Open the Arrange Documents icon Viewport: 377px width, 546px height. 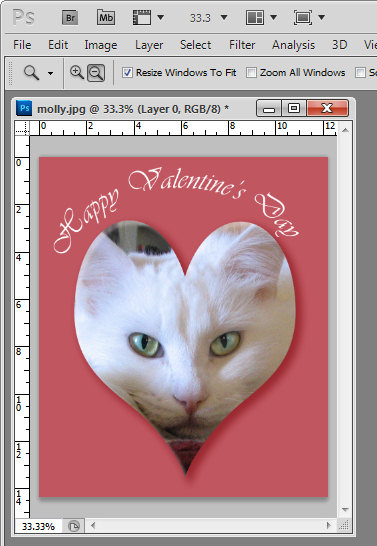(255, 17)
